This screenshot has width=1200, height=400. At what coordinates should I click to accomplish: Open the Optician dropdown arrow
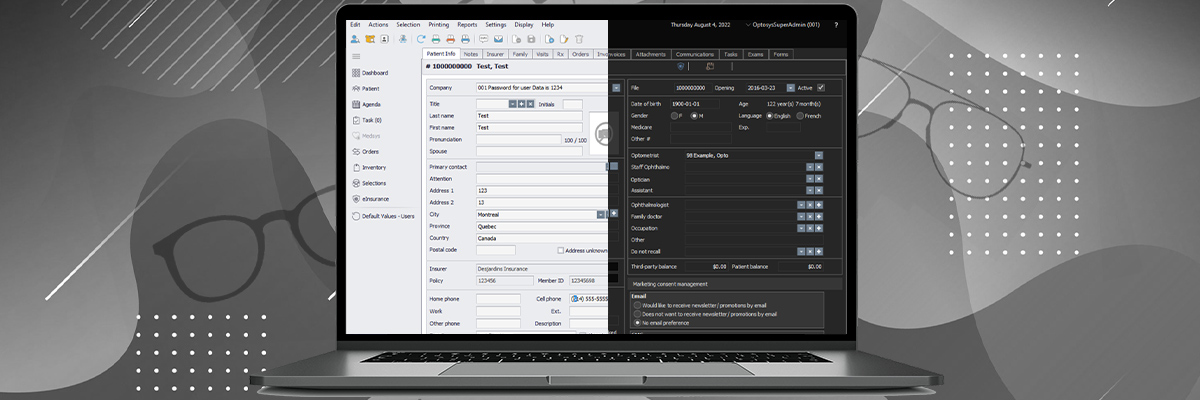tap(810, 178)
